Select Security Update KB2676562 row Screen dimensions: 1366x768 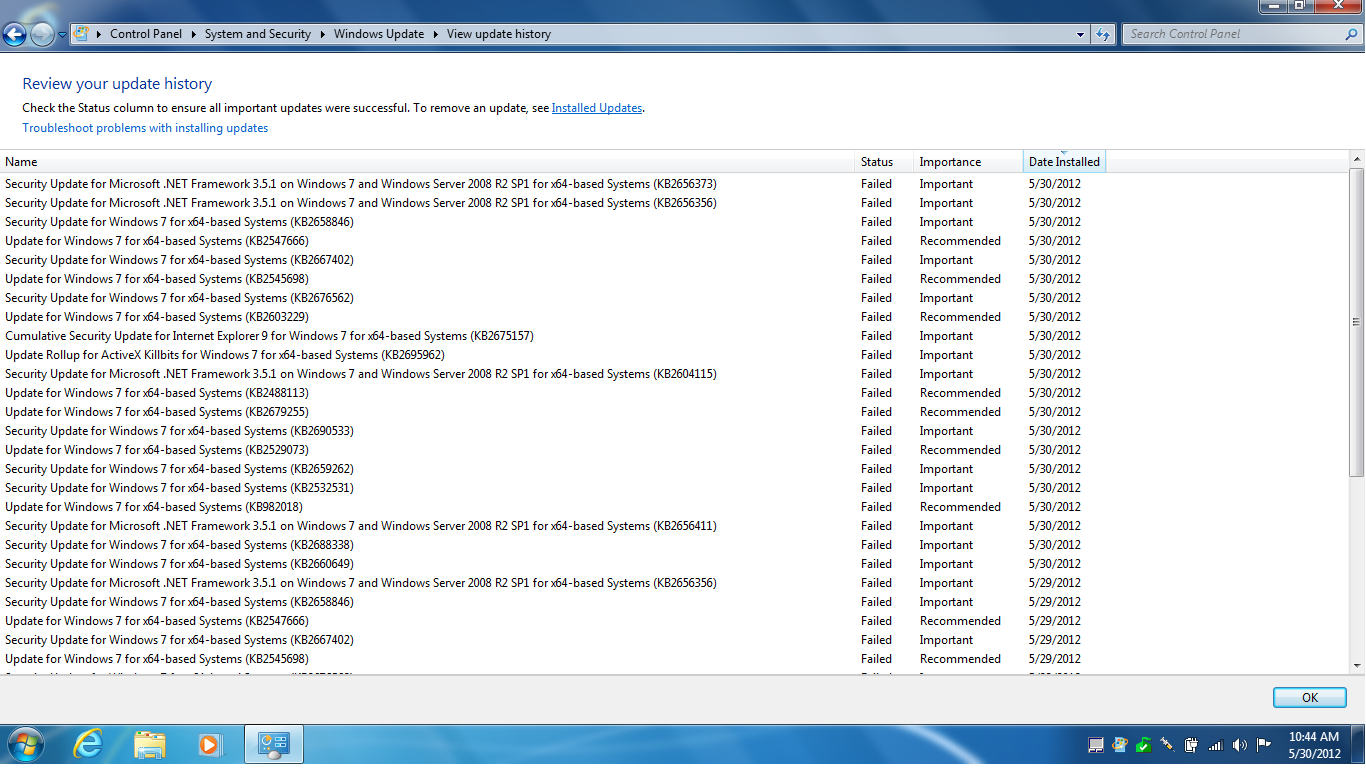tap(553, 298)
